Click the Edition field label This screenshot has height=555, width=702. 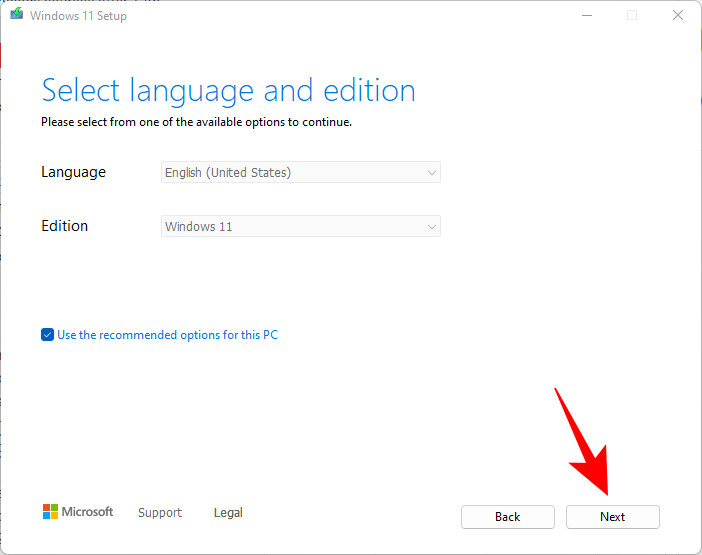coord(65,226)
